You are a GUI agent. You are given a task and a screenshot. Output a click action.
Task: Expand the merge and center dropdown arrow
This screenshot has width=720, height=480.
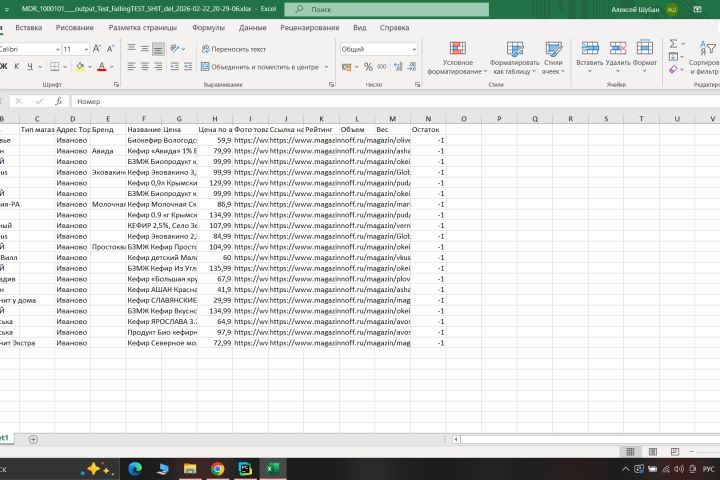tap(326, 67)
